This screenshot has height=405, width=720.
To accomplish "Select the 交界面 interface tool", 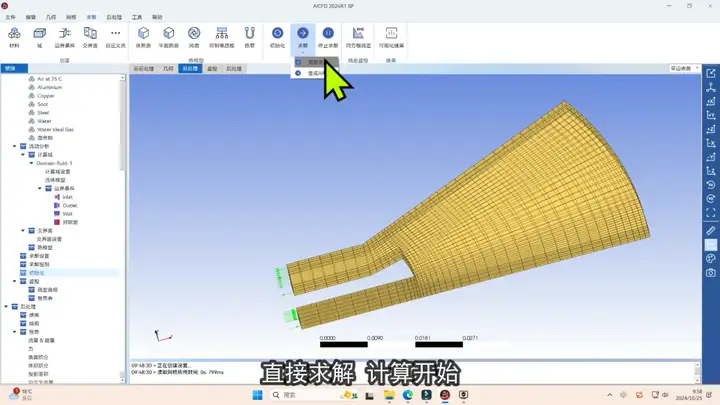I will [x=90, y=37].
